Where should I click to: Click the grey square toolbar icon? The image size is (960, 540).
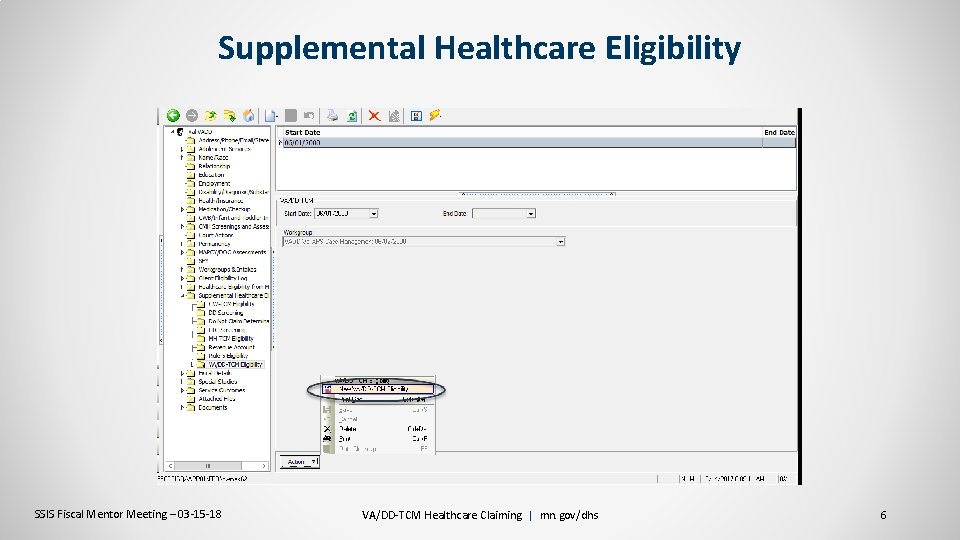tap(291, 115)
